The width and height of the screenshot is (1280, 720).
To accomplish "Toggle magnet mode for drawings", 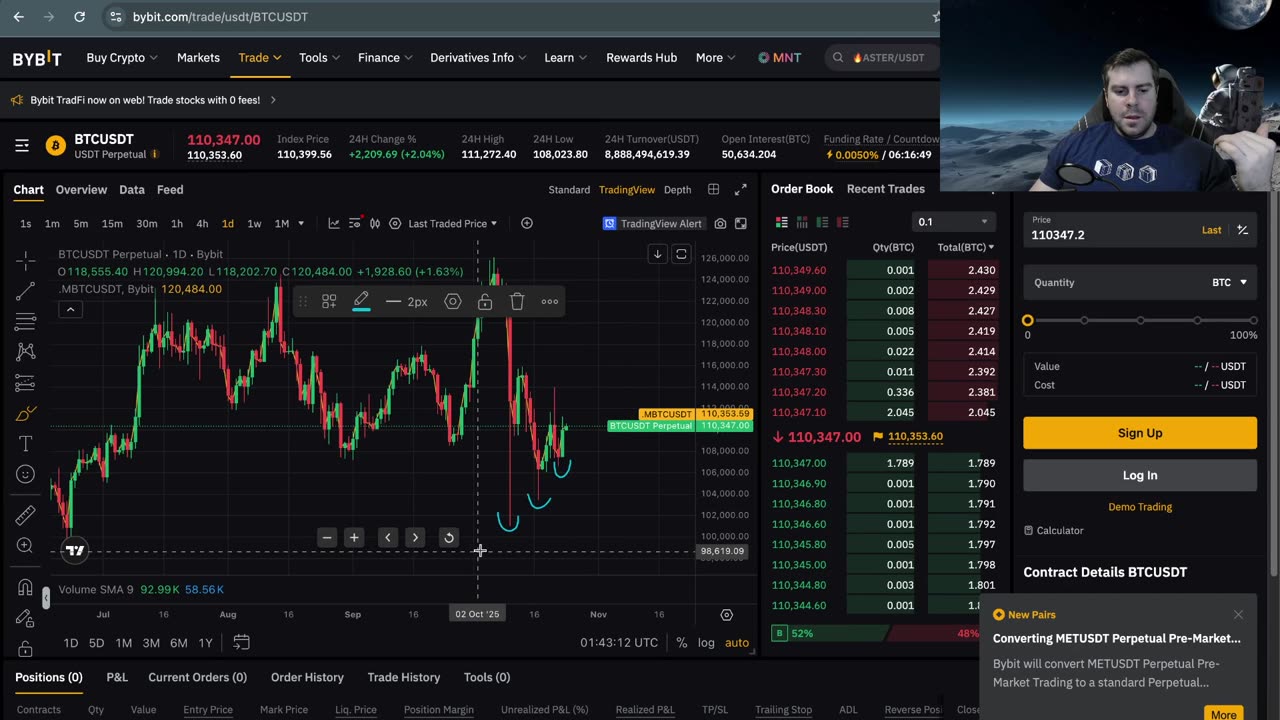I will (x=26, y=587).
